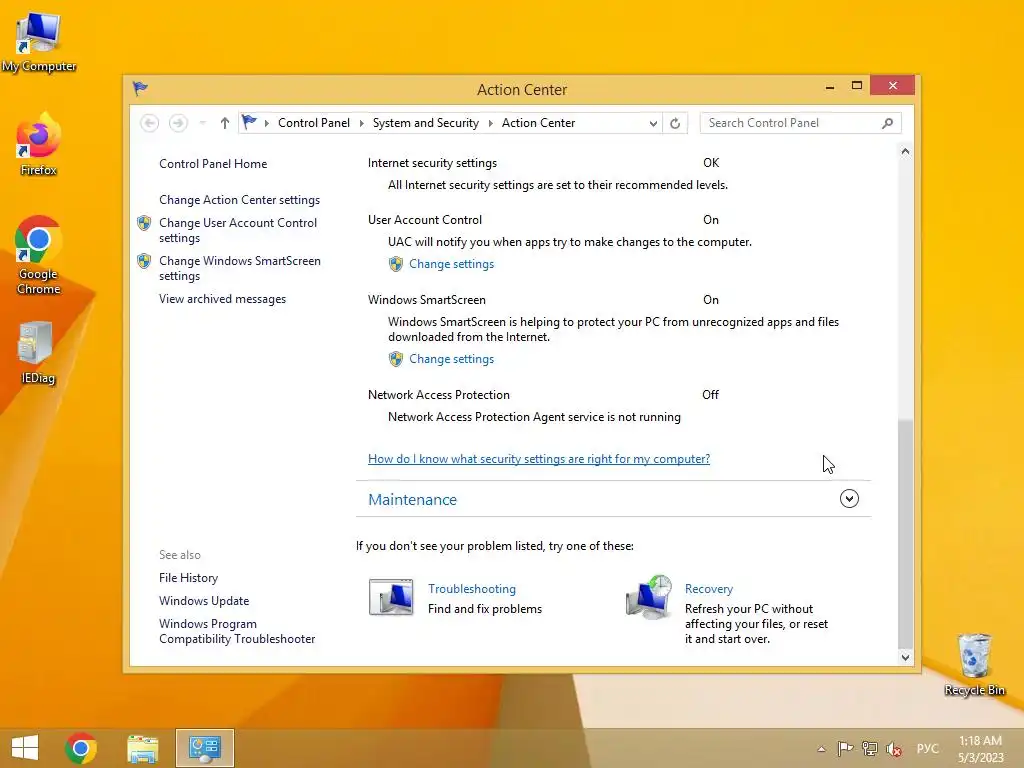Screen dimensions: 1024x768
Task: Click User Account Control 'On' status
Action: 711,220
